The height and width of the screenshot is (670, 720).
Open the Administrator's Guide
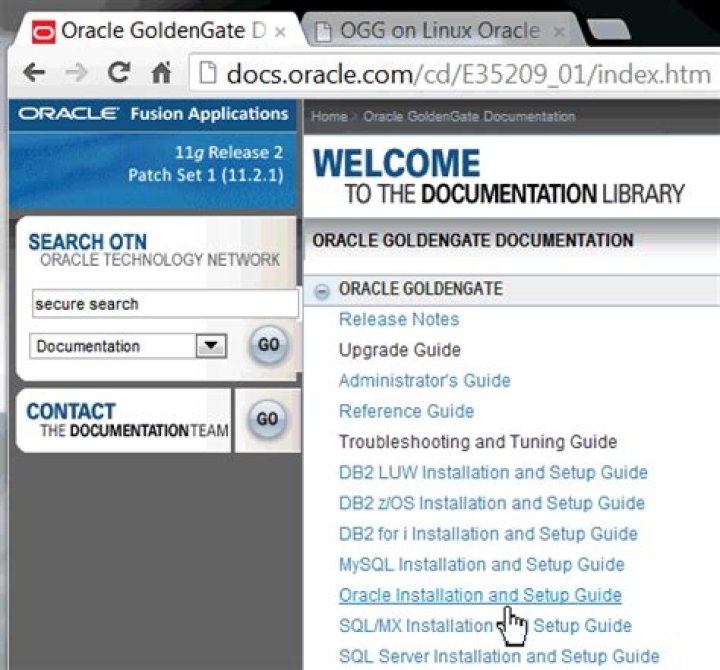pyautogui.click(x=425, y=381)
